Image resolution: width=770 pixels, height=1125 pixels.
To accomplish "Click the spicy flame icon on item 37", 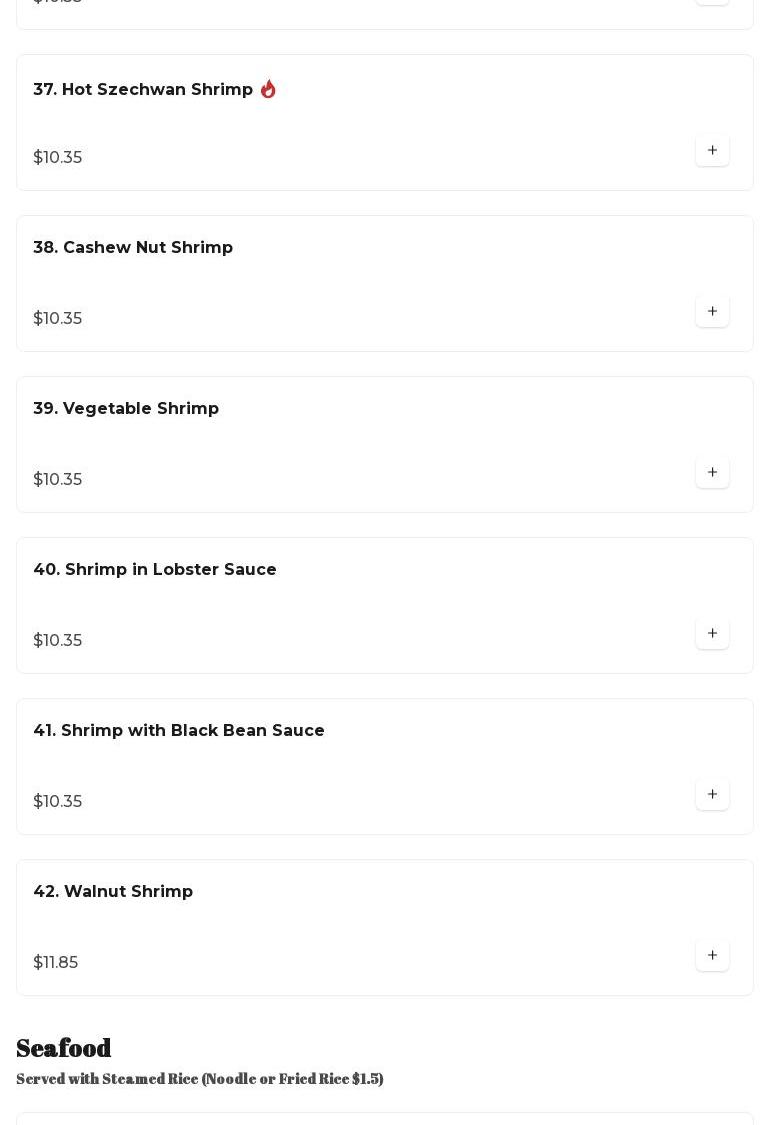I will click(x=268, y=89).
